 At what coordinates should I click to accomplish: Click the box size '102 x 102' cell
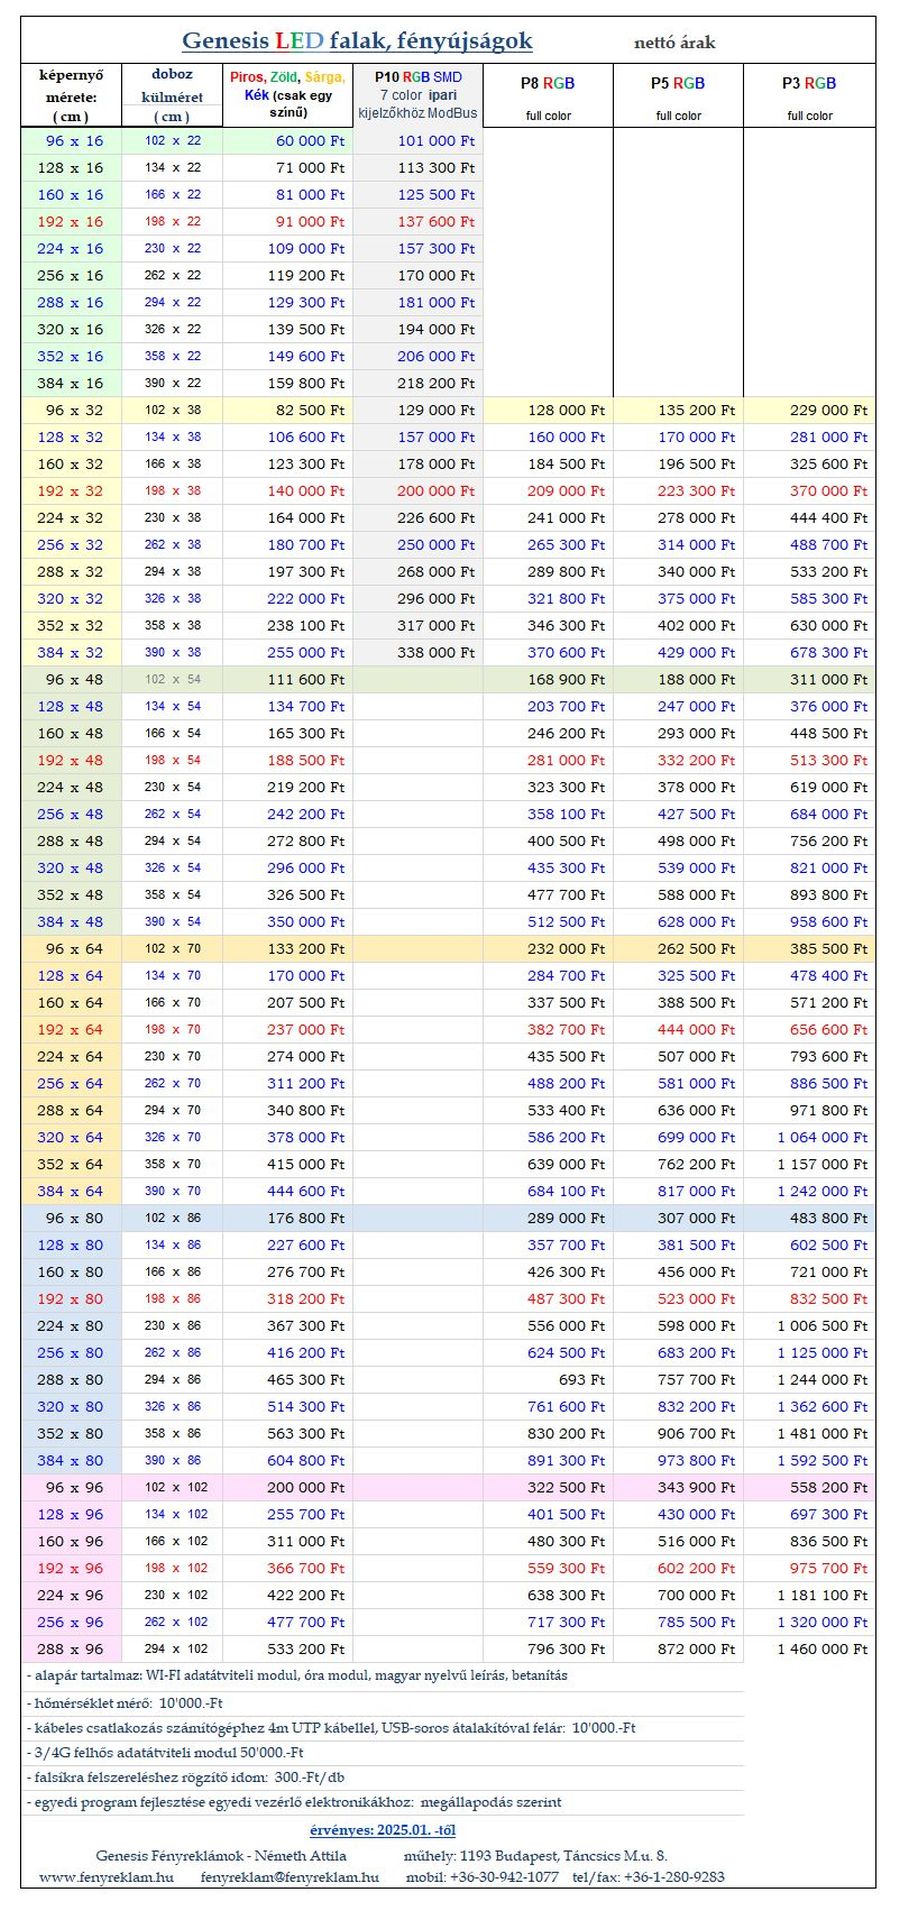172,1487
